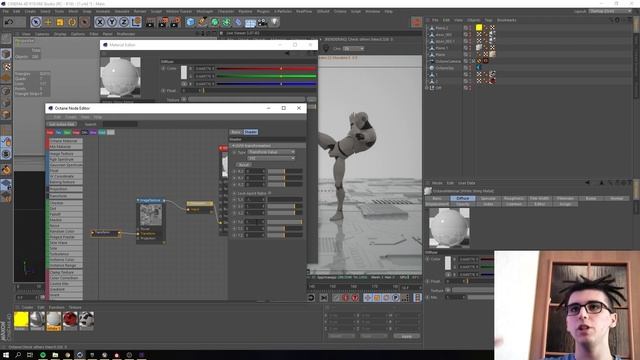The width and height of the screenshot is (640, 360).
Task: Open the Deformer objects icon
Action: tap(238, 22)
